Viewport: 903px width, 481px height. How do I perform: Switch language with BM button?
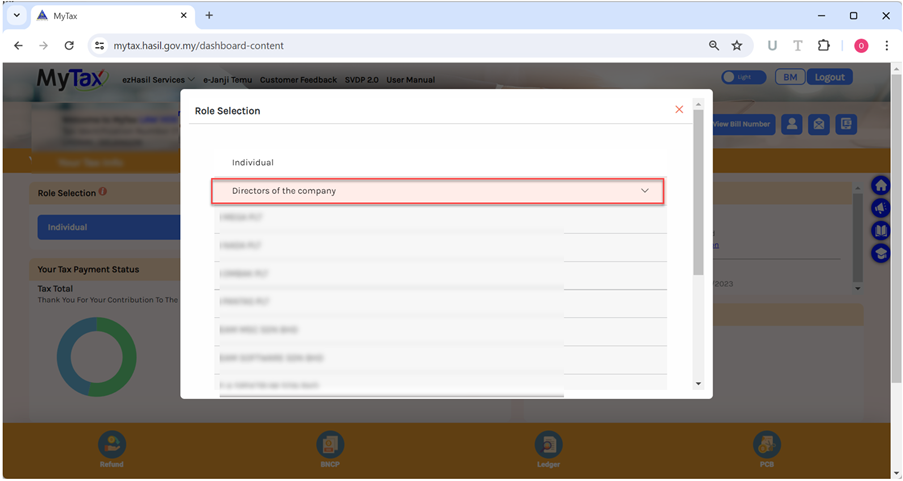(x=790, y=77)
